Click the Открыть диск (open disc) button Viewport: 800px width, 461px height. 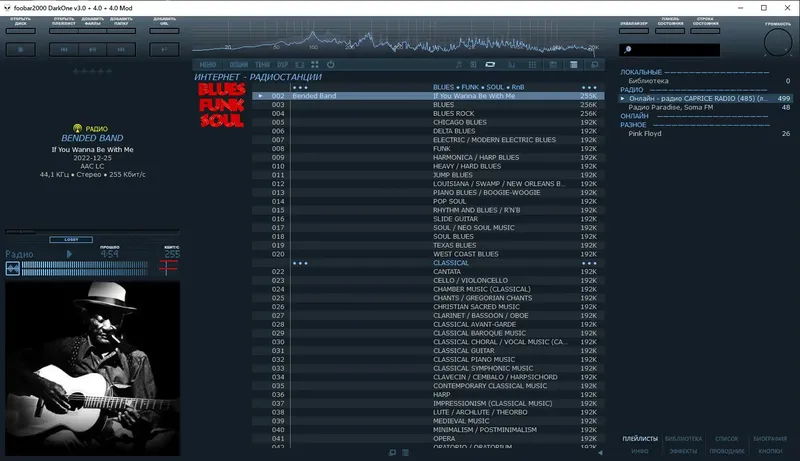click(x=20, y=31)
